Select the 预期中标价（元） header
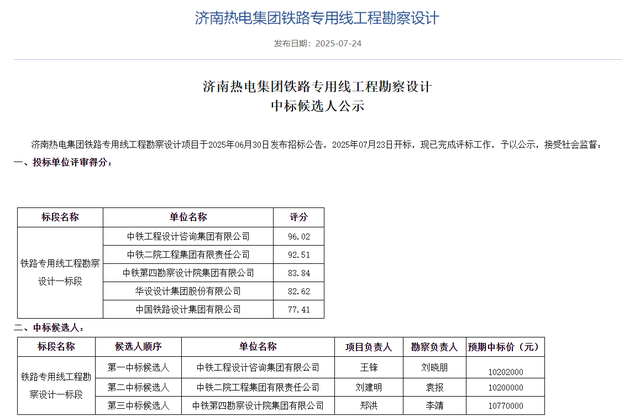 point(505,347)
